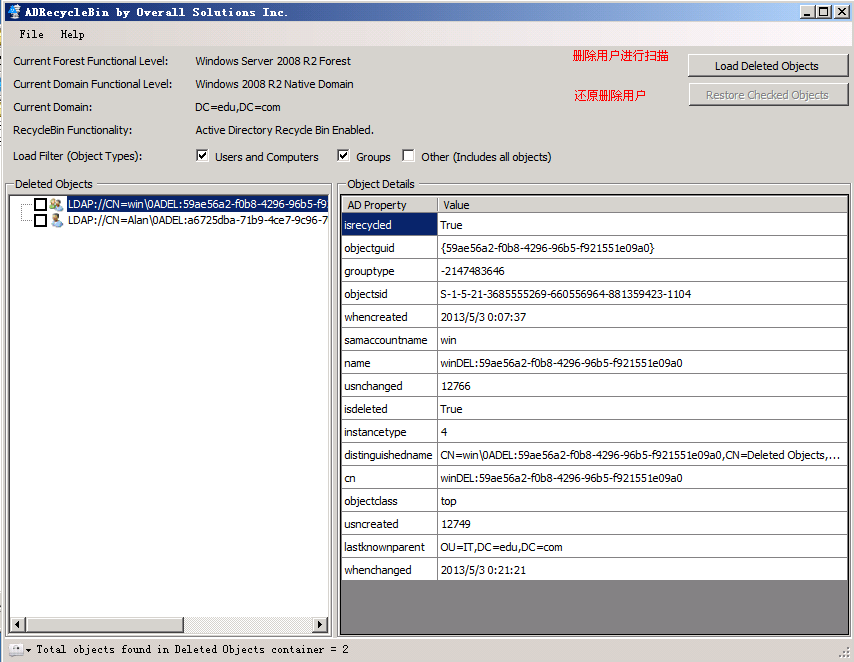Click the horizontal scrollbar thumb in Deleted Objects
Screen dimensions: 854x662
point(105,624)
